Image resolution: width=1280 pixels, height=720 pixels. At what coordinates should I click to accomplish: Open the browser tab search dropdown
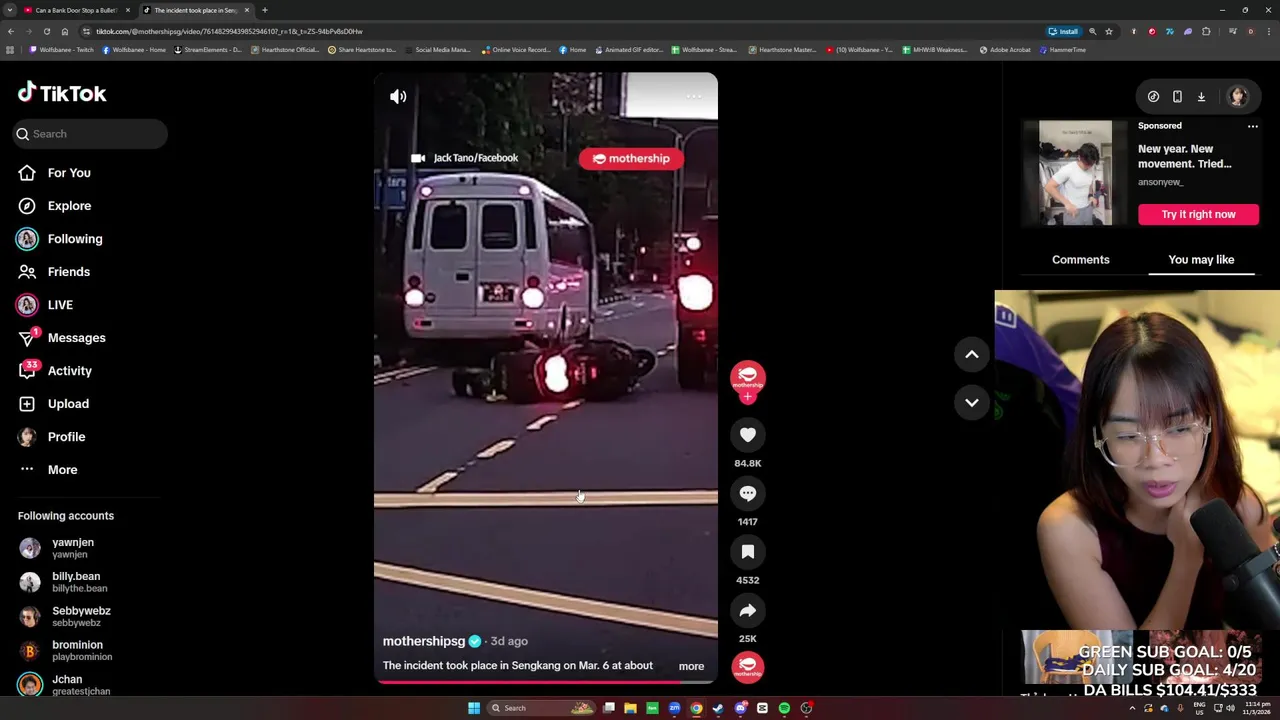9,10
